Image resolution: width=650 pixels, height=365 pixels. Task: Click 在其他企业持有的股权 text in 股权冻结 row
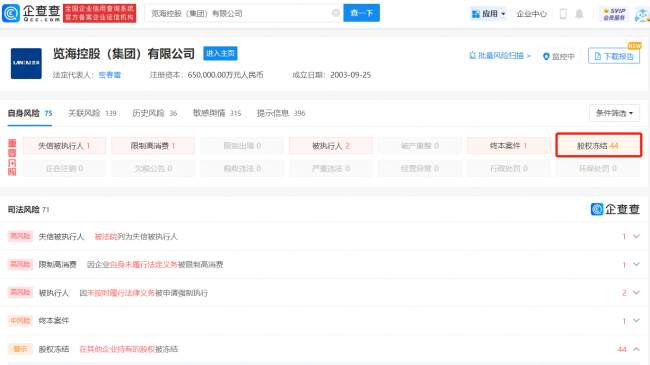coord(117,349)
